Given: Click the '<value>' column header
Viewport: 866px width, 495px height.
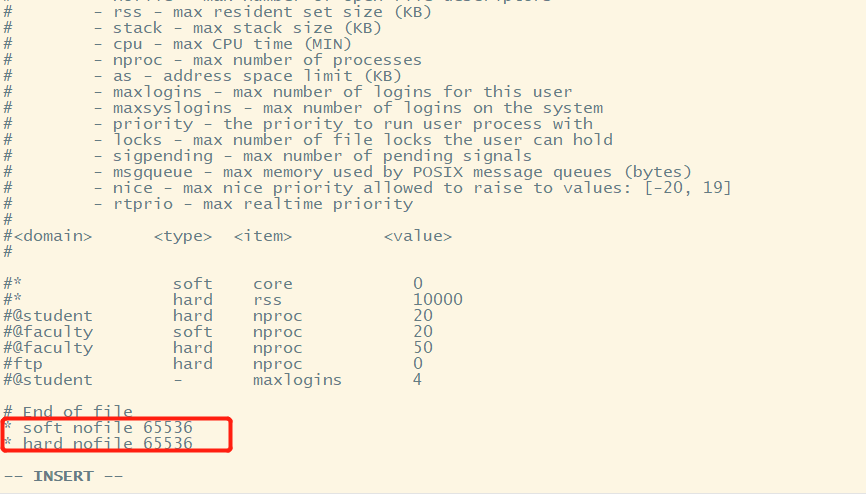Looking at the screenshot, I should [418, 236].
